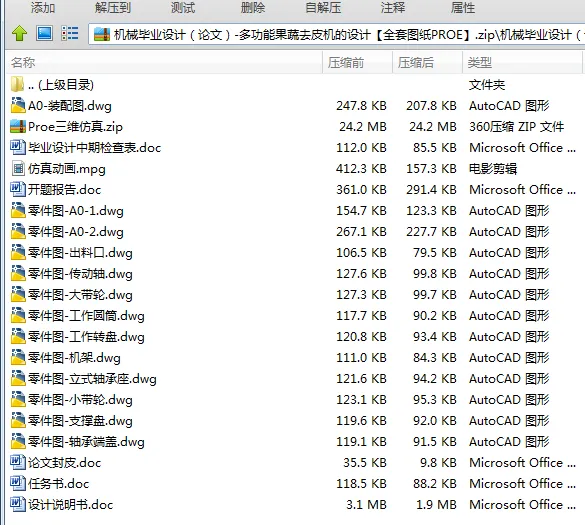Select file name 零件图-传动轴.dwg
Image resolution: width=585 pixels, height=525 pixels.
80,274
